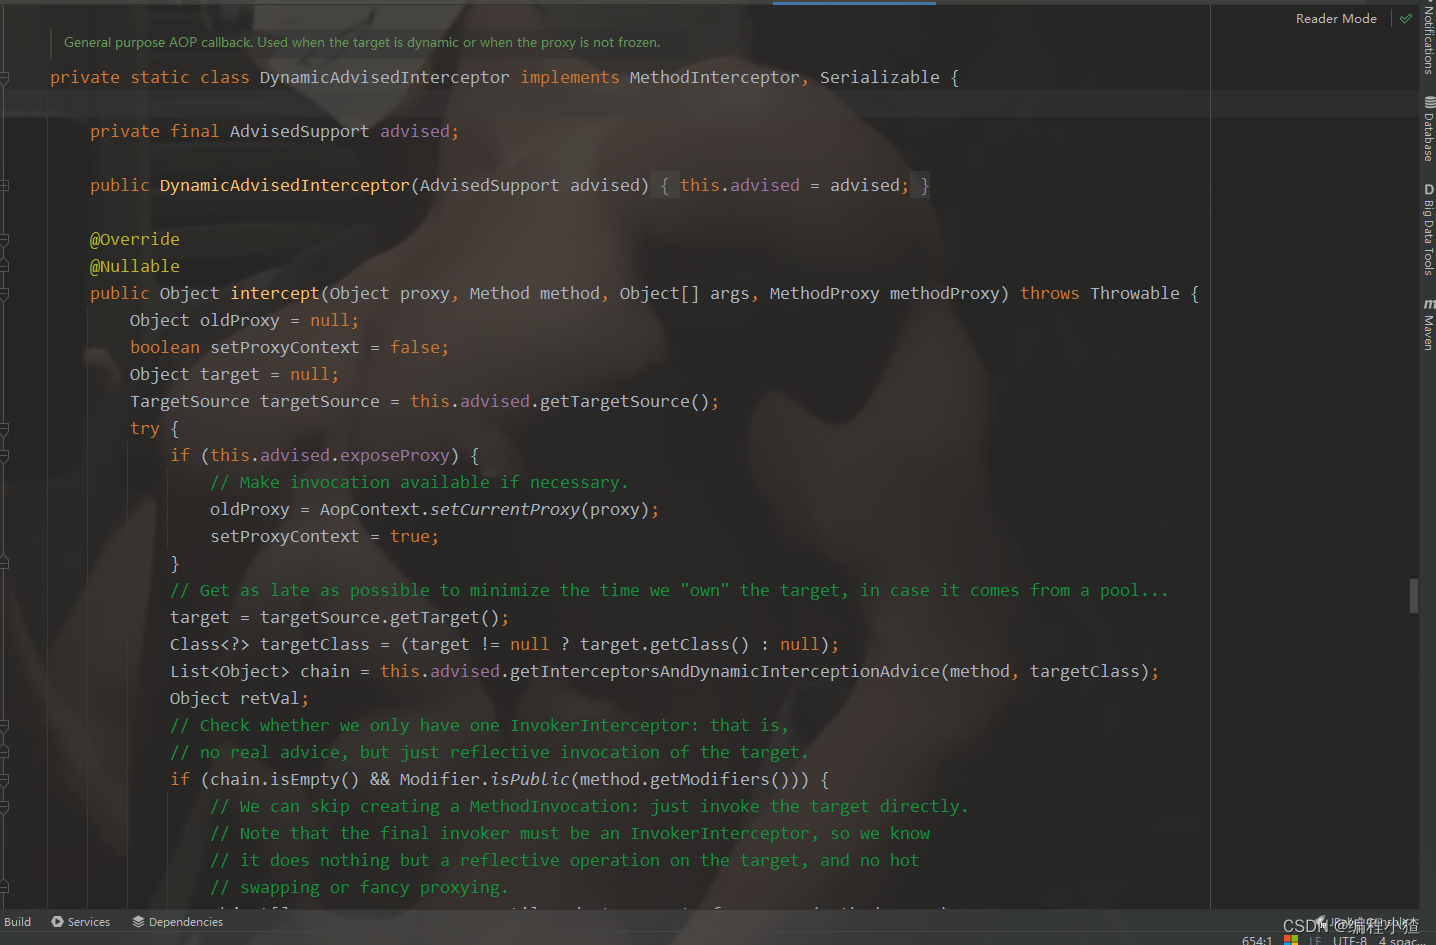Click MethodInterceptor in the implements clause
This screenshot has height=945, width=1436.
tap(714, 78)
